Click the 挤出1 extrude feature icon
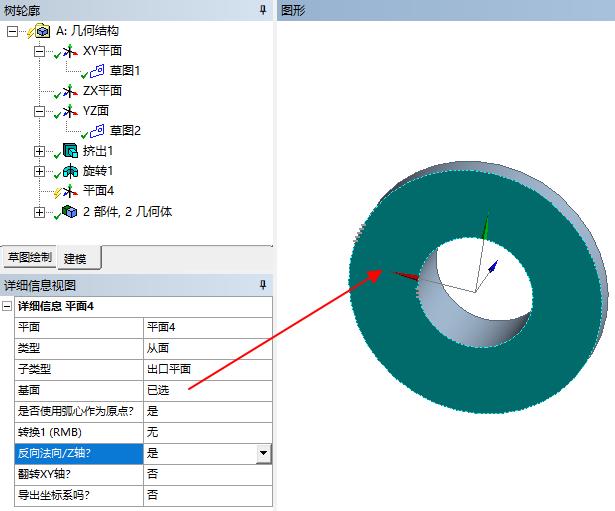 point(69,151)
